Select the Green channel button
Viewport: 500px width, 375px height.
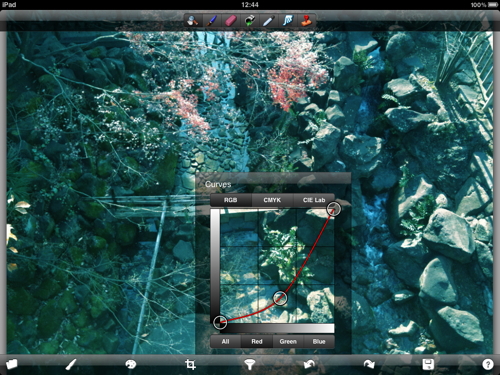click(x=288, y=342)
